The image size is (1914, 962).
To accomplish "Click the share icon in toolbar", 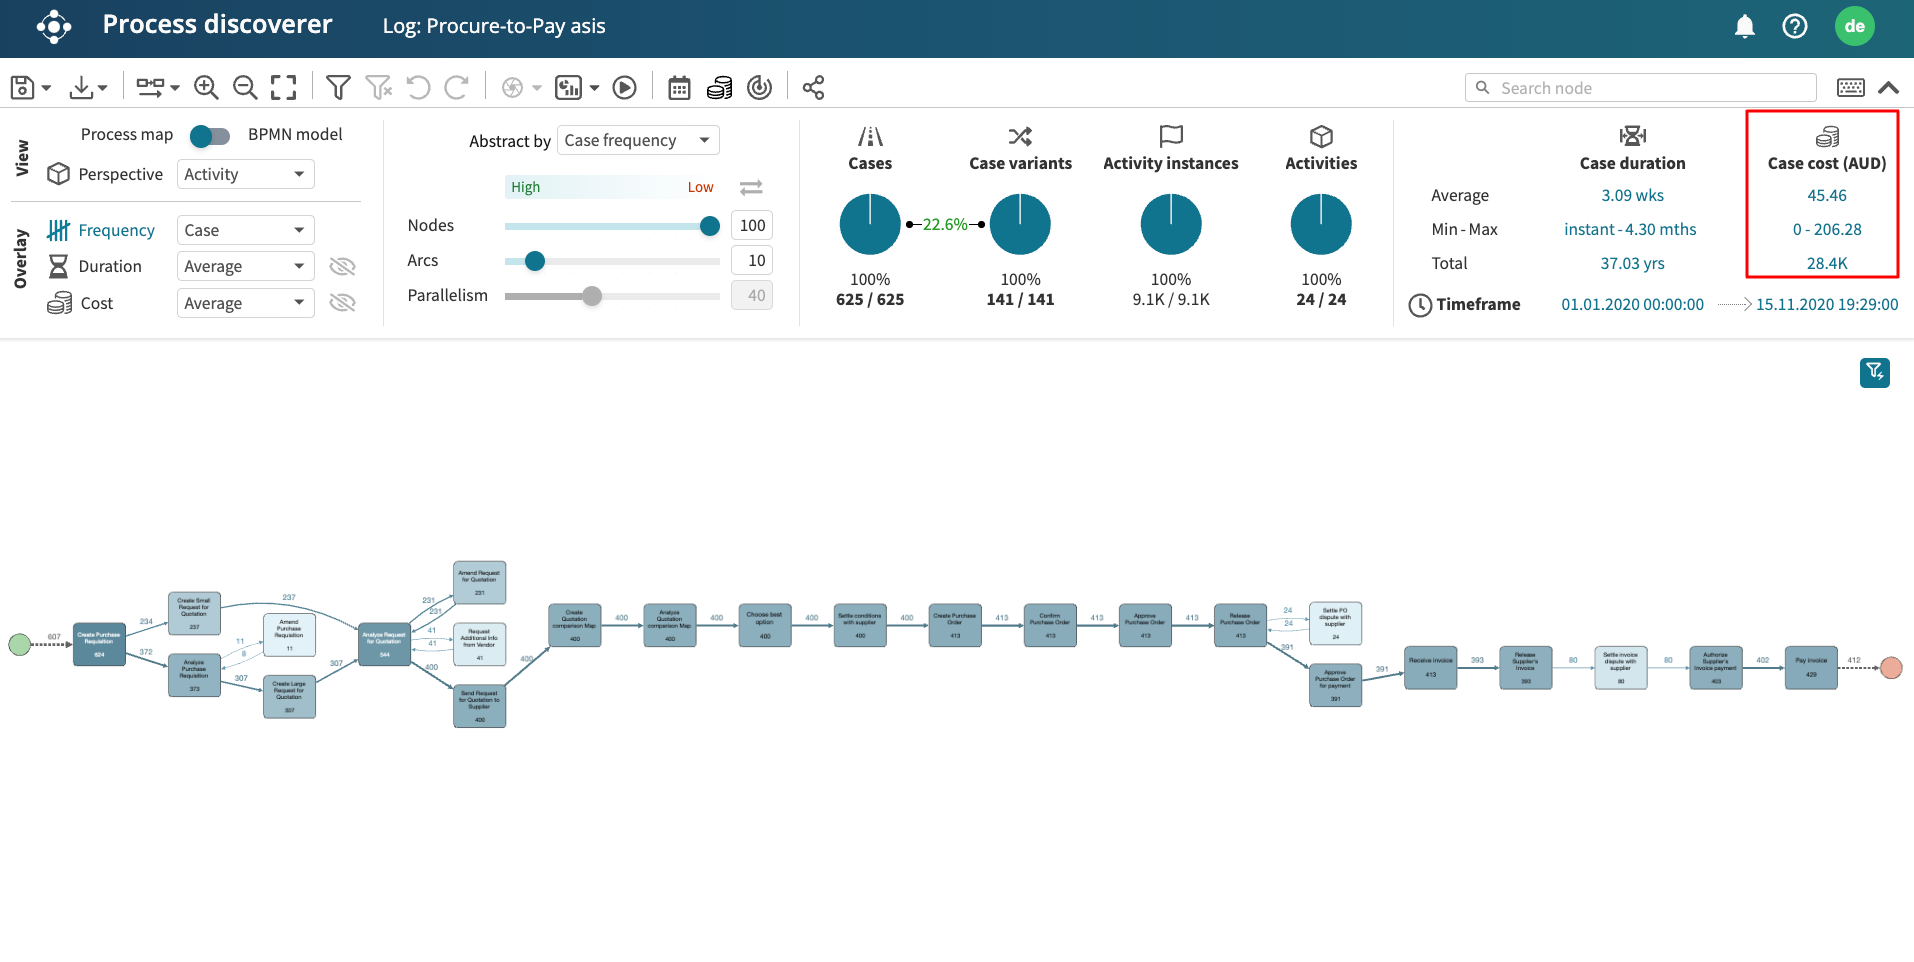I will click(x=813, y=88).
